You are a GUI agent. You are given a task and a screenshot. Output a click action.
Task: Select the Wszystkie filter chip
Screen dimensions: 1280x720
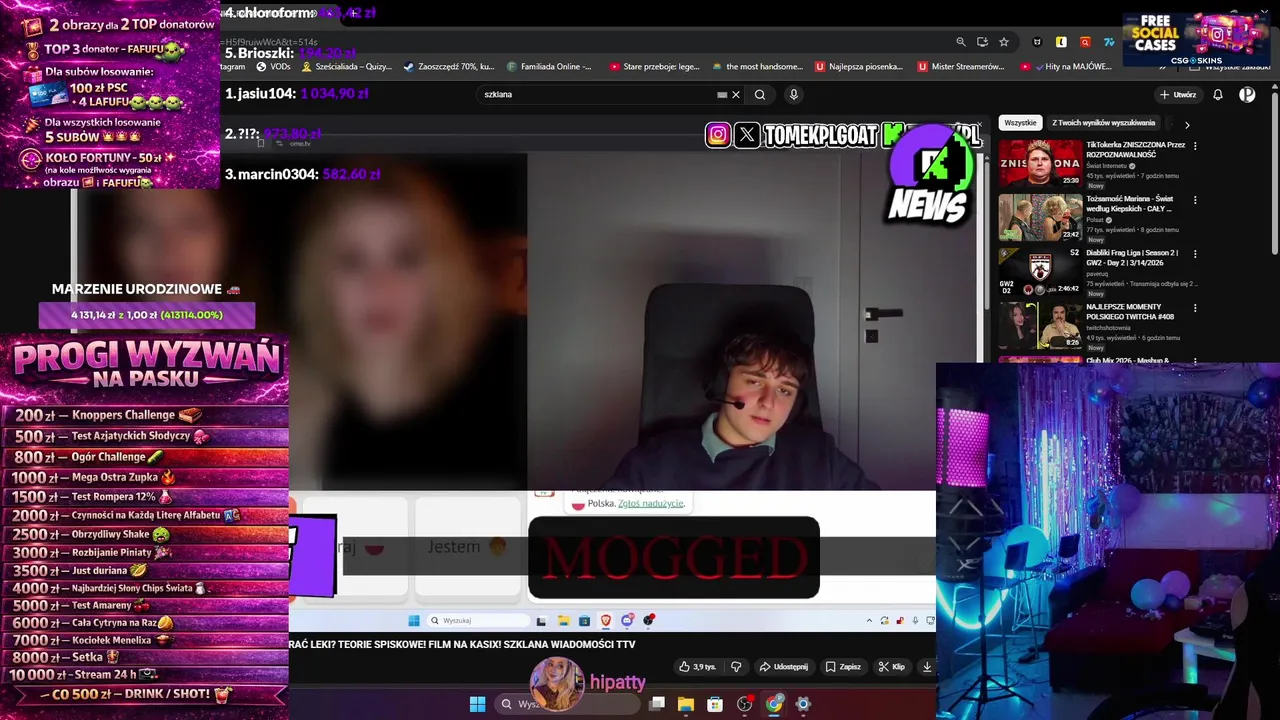pyautogui.click(x=1020, y=123)
